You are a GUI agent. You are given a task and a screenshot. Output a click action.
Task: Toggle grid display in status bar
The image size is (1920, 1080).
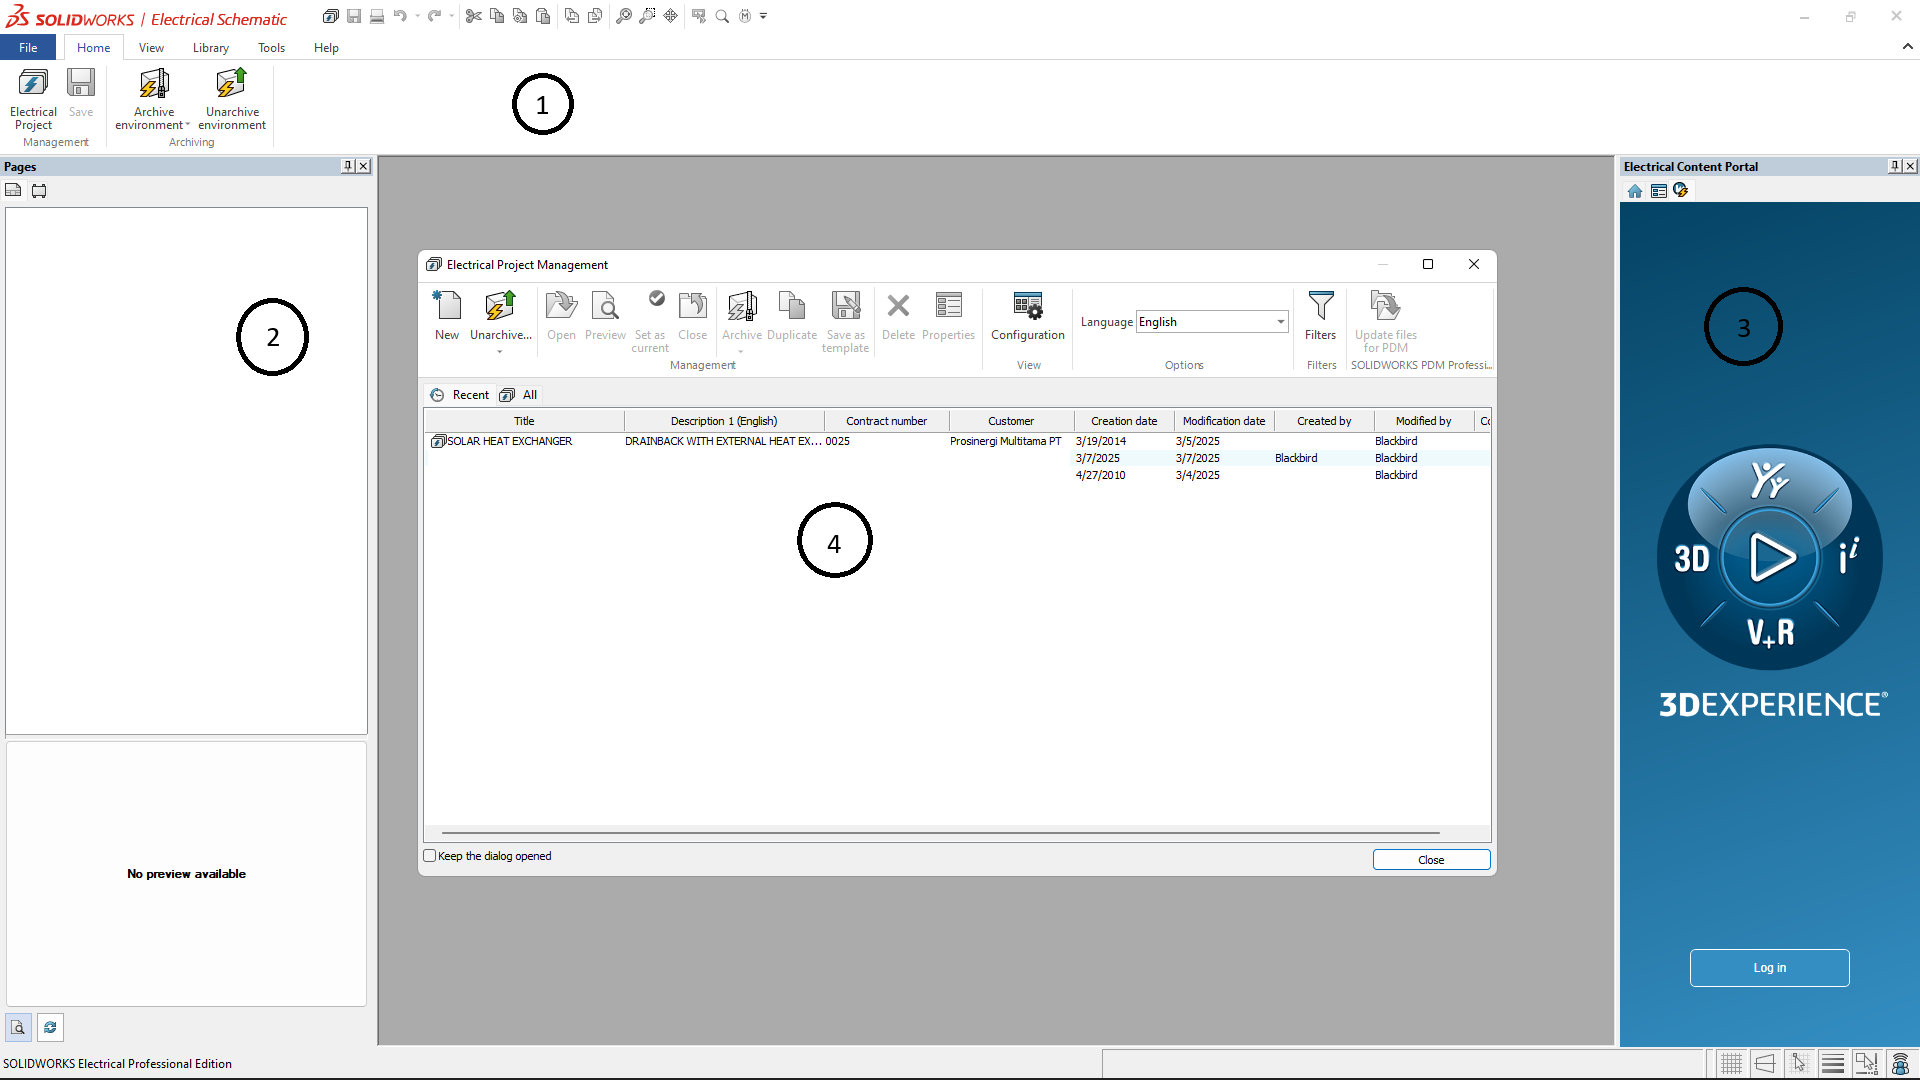[x=1731, y=1064]
